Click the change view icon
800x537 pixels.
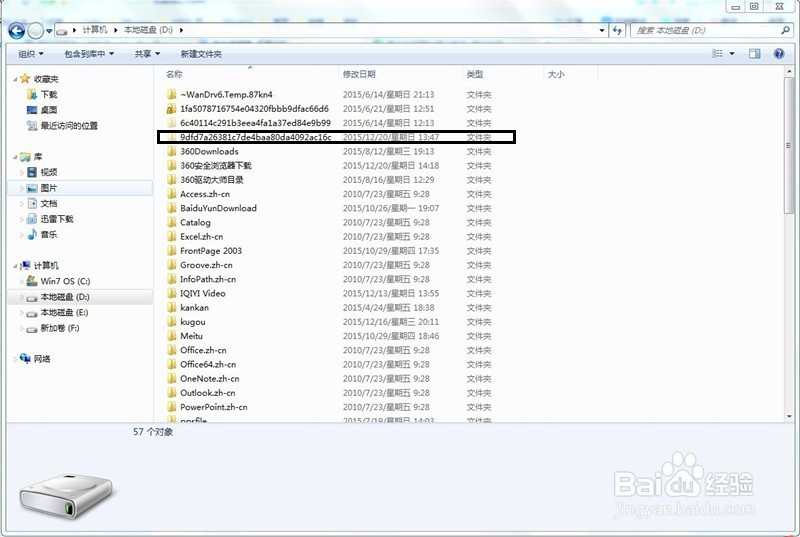pyautogui.click(x=717, y=54)
